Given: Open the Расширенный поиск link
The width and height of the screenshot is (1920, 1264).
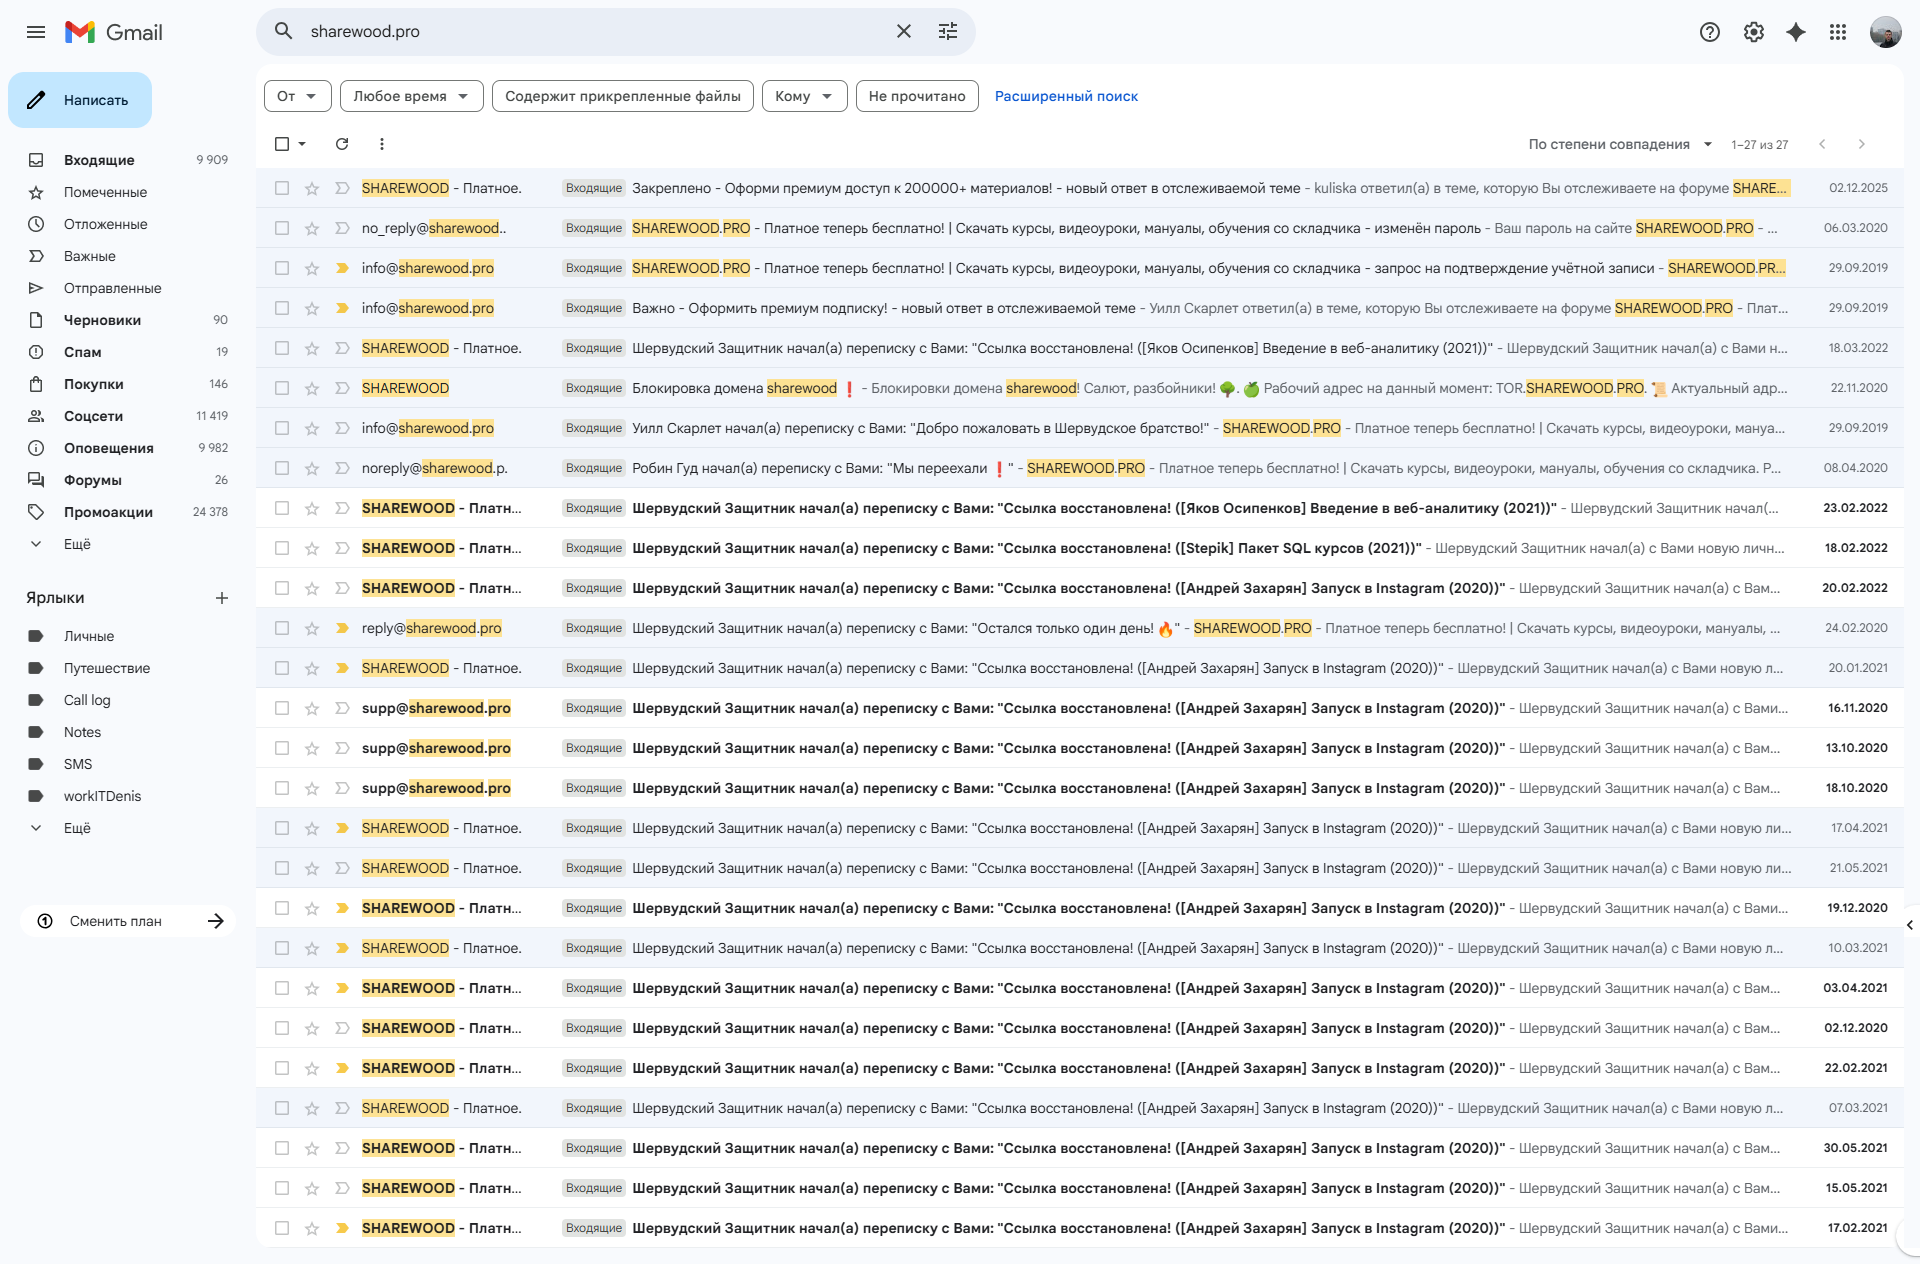Looking at the screenshot, I should [1066, 96].
